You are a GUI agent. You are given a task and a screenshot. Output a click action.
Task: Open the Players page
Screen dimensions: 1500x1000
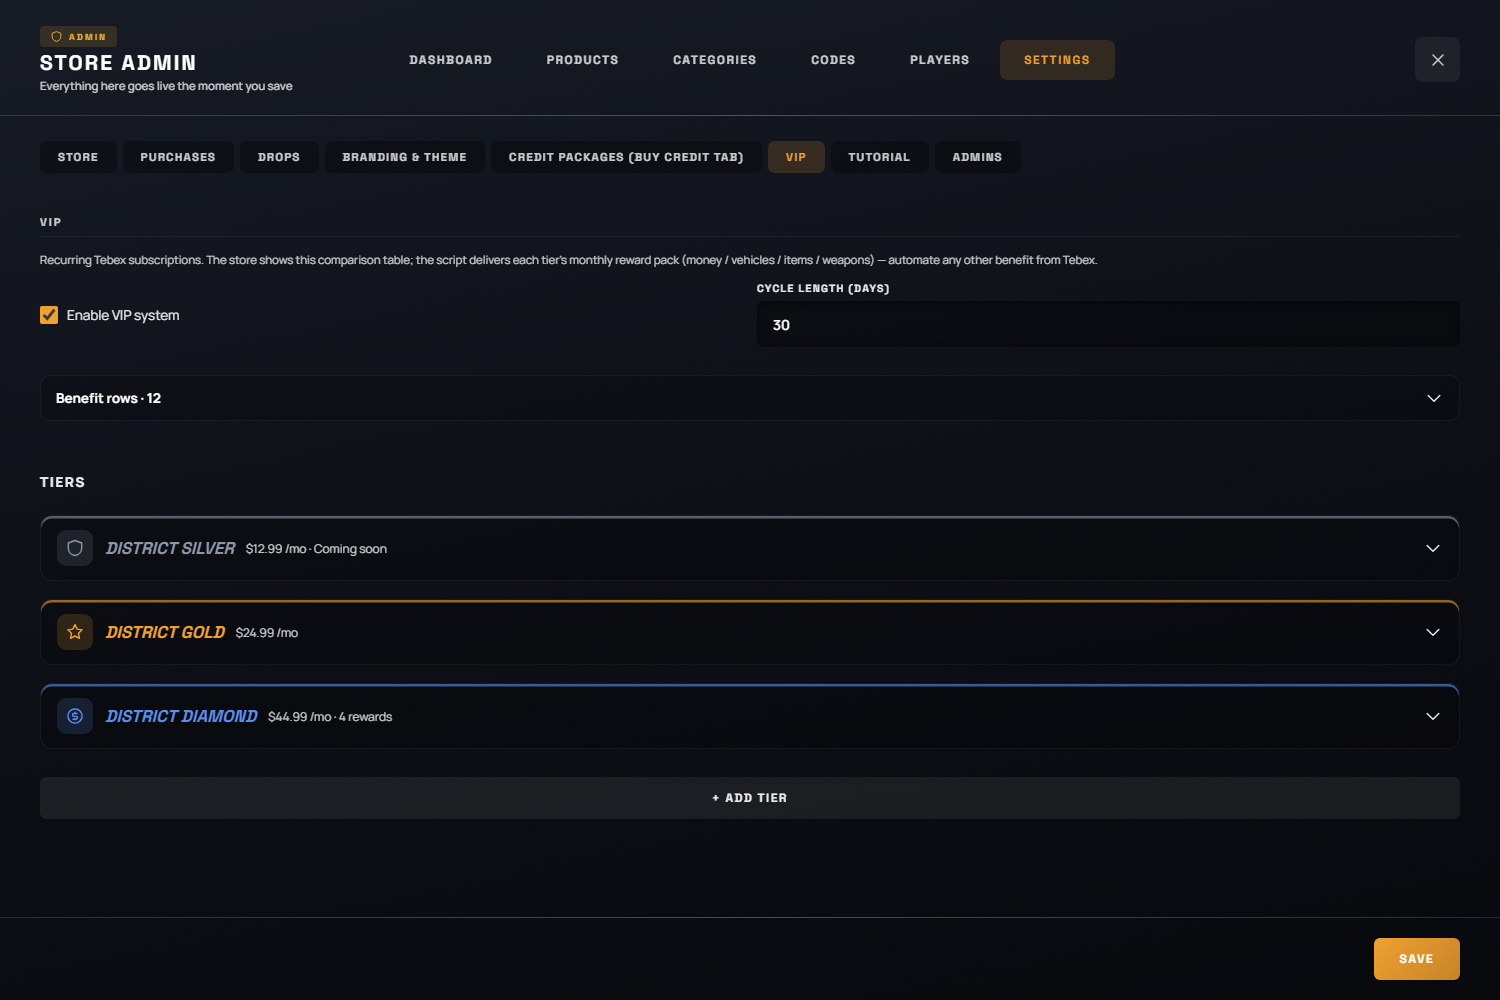click(x=939, y=60)
